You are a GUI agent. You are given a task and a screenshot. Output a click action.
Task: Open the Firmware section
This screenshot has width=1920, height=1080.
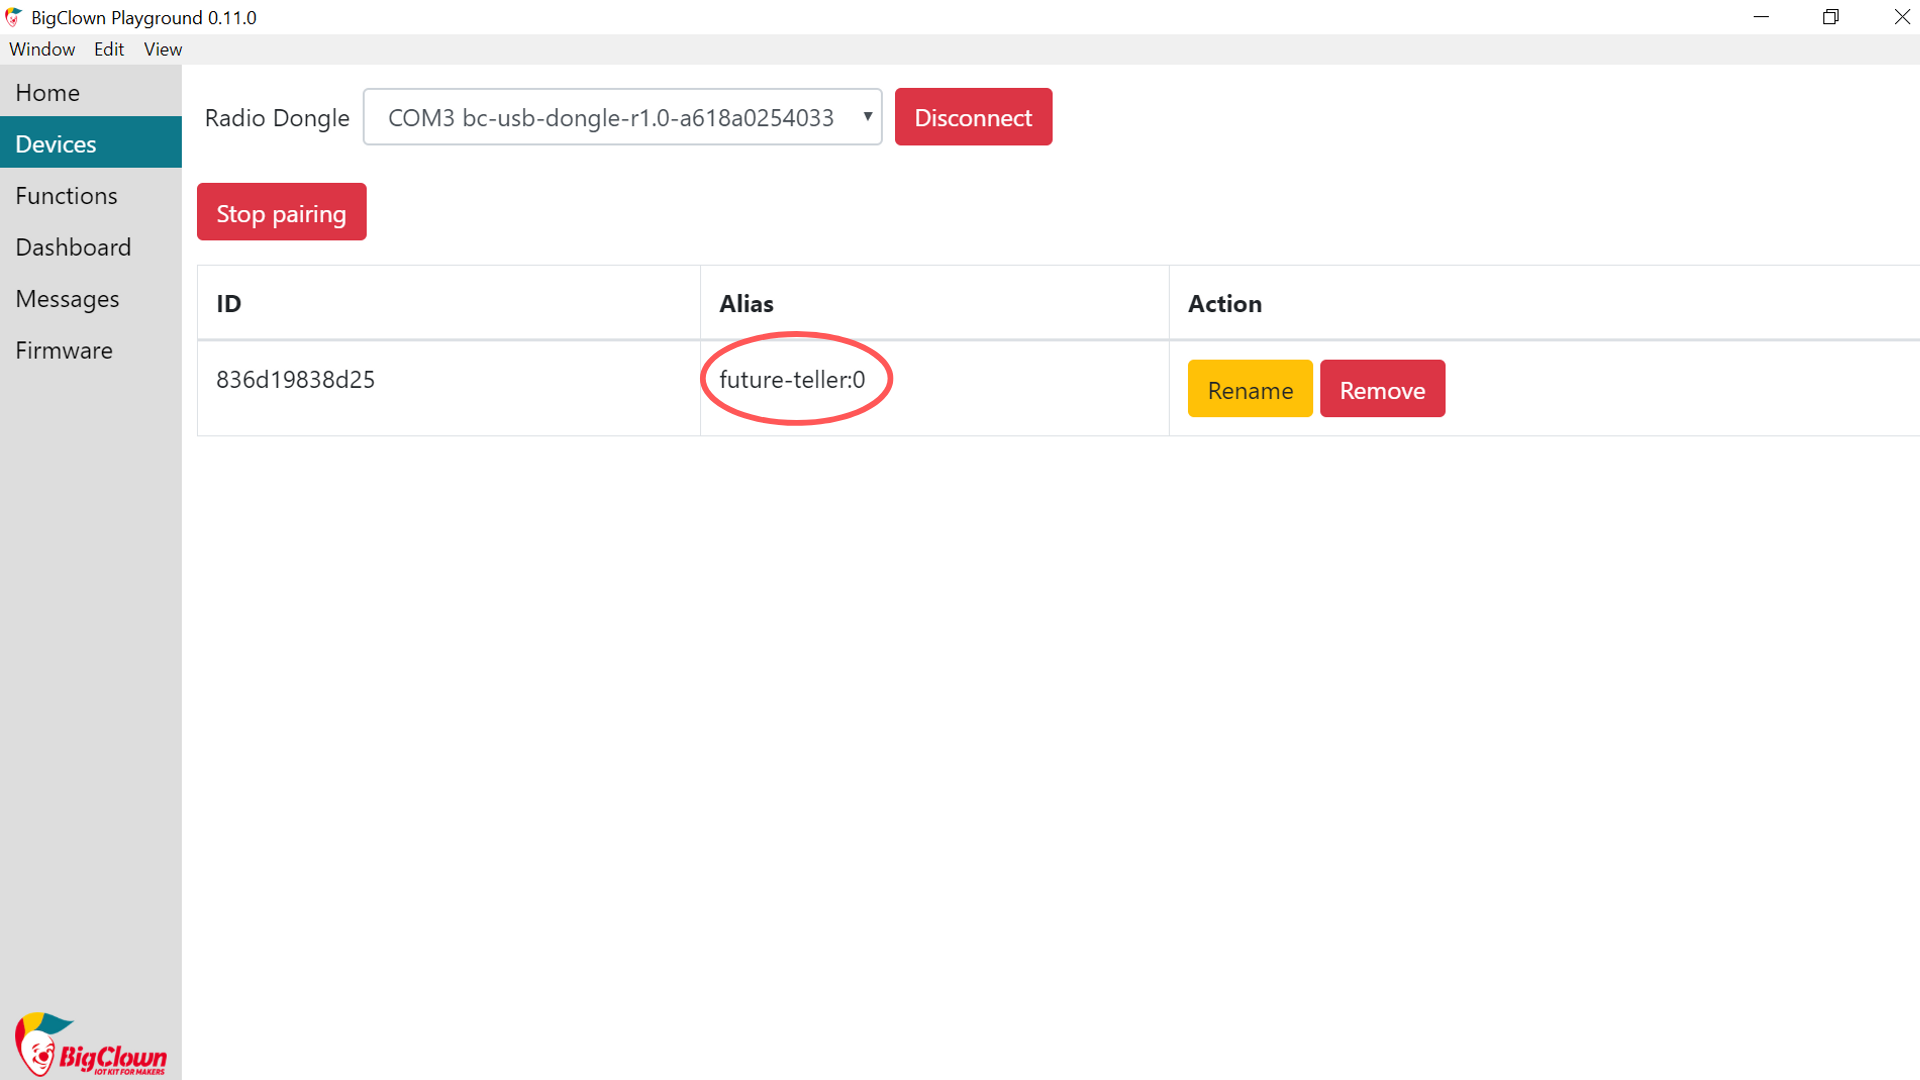point(90,350)
